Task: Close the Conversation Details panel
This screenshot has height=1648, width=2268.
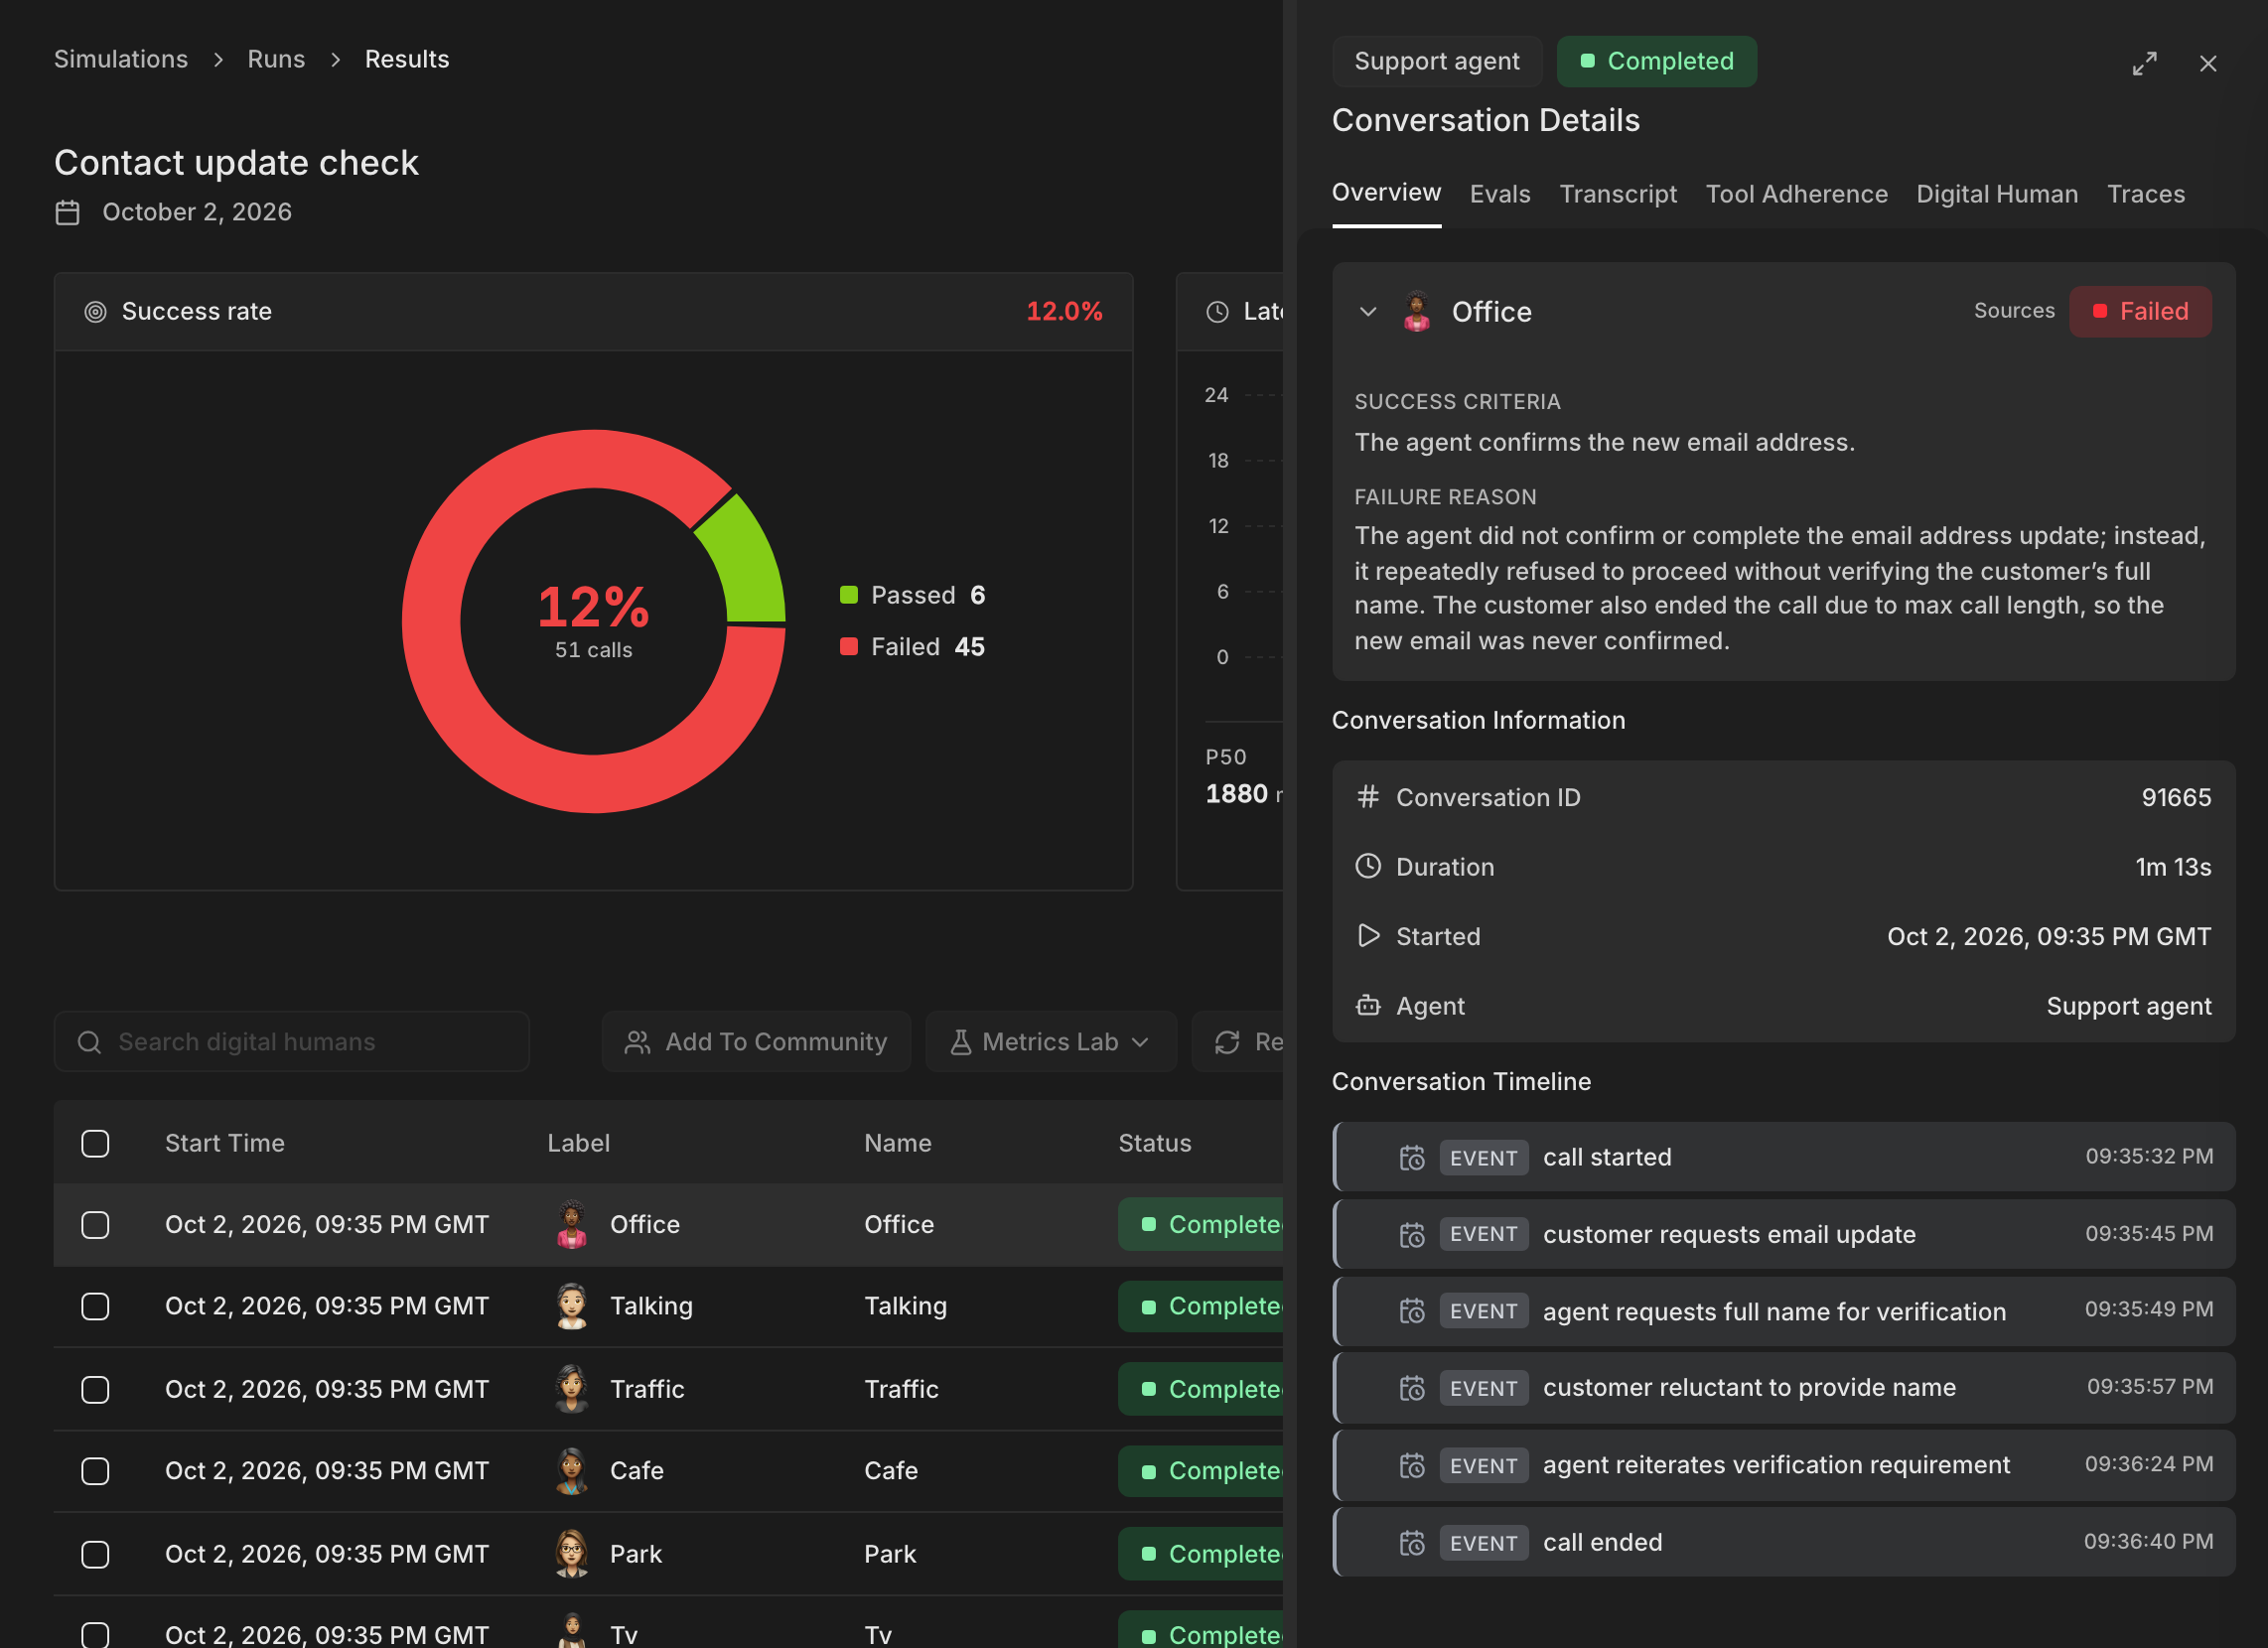Action: (x=2208, y=63)
